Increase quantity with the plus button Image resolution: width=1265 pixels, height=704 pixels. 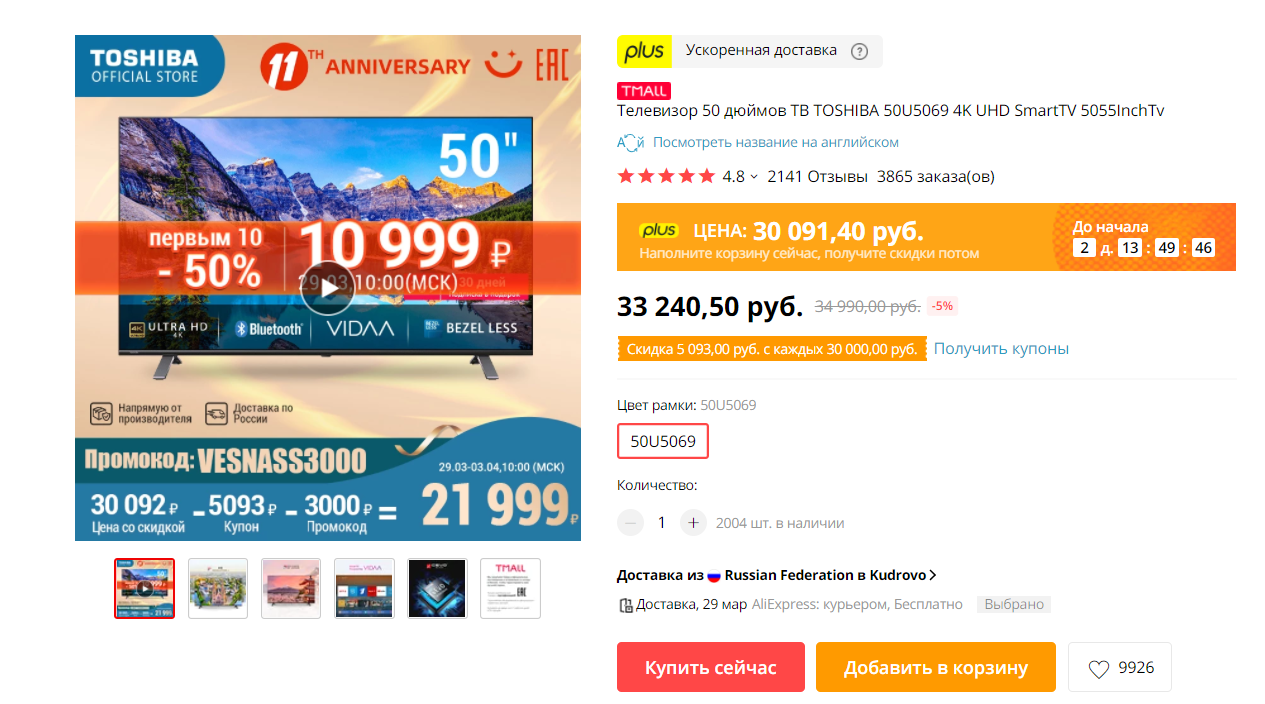click(x=693, y=522)
